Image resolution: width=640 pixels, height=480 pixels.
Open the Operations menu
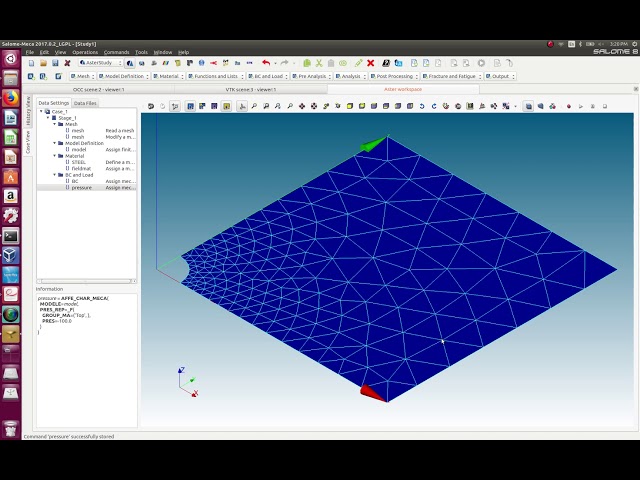(x=85, y=52)
